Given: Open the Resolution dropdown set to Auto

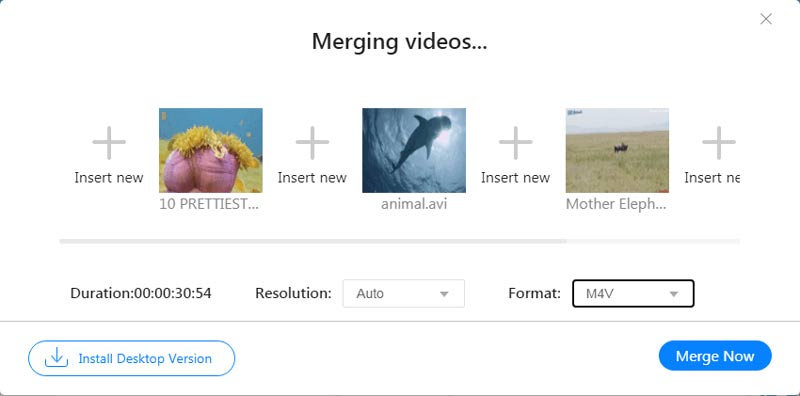Looking at the screenshot, I should point(404,293).
